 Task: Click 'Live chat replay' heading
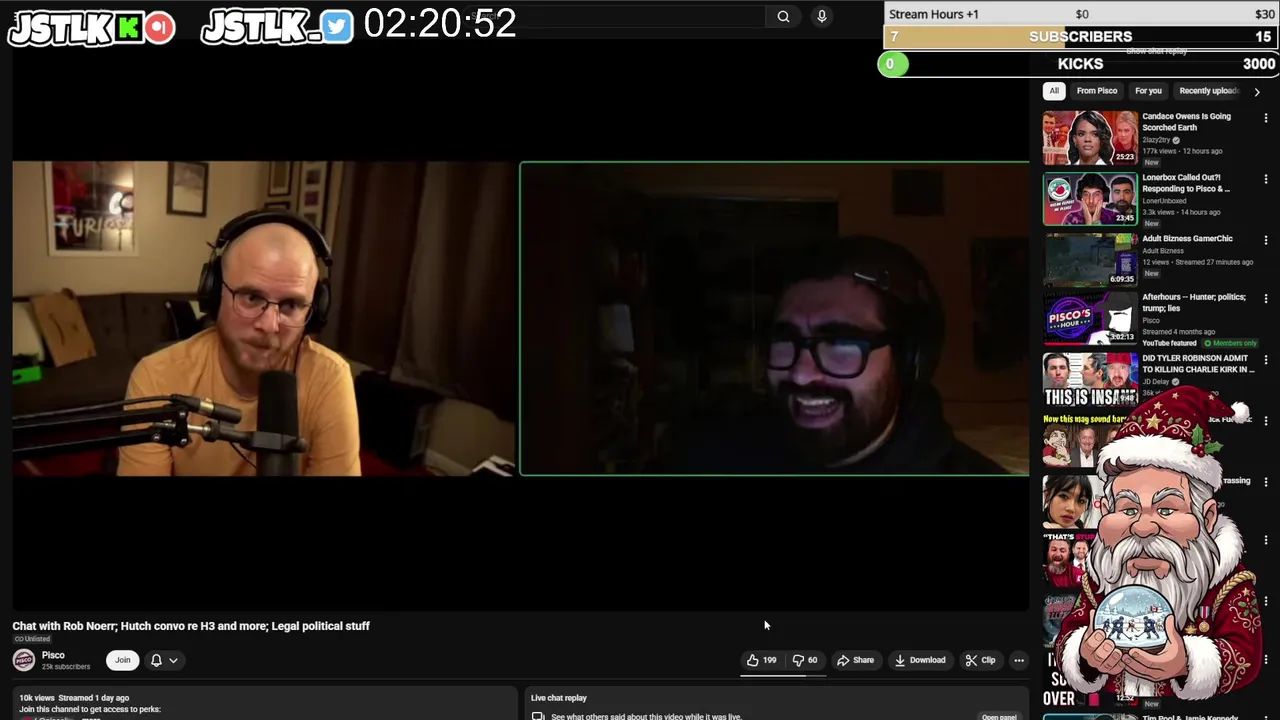coord(558,698)
